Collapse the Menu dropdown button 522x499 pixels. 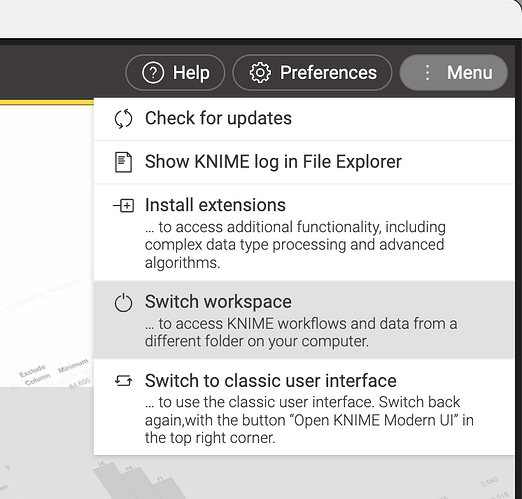point(454,73)
